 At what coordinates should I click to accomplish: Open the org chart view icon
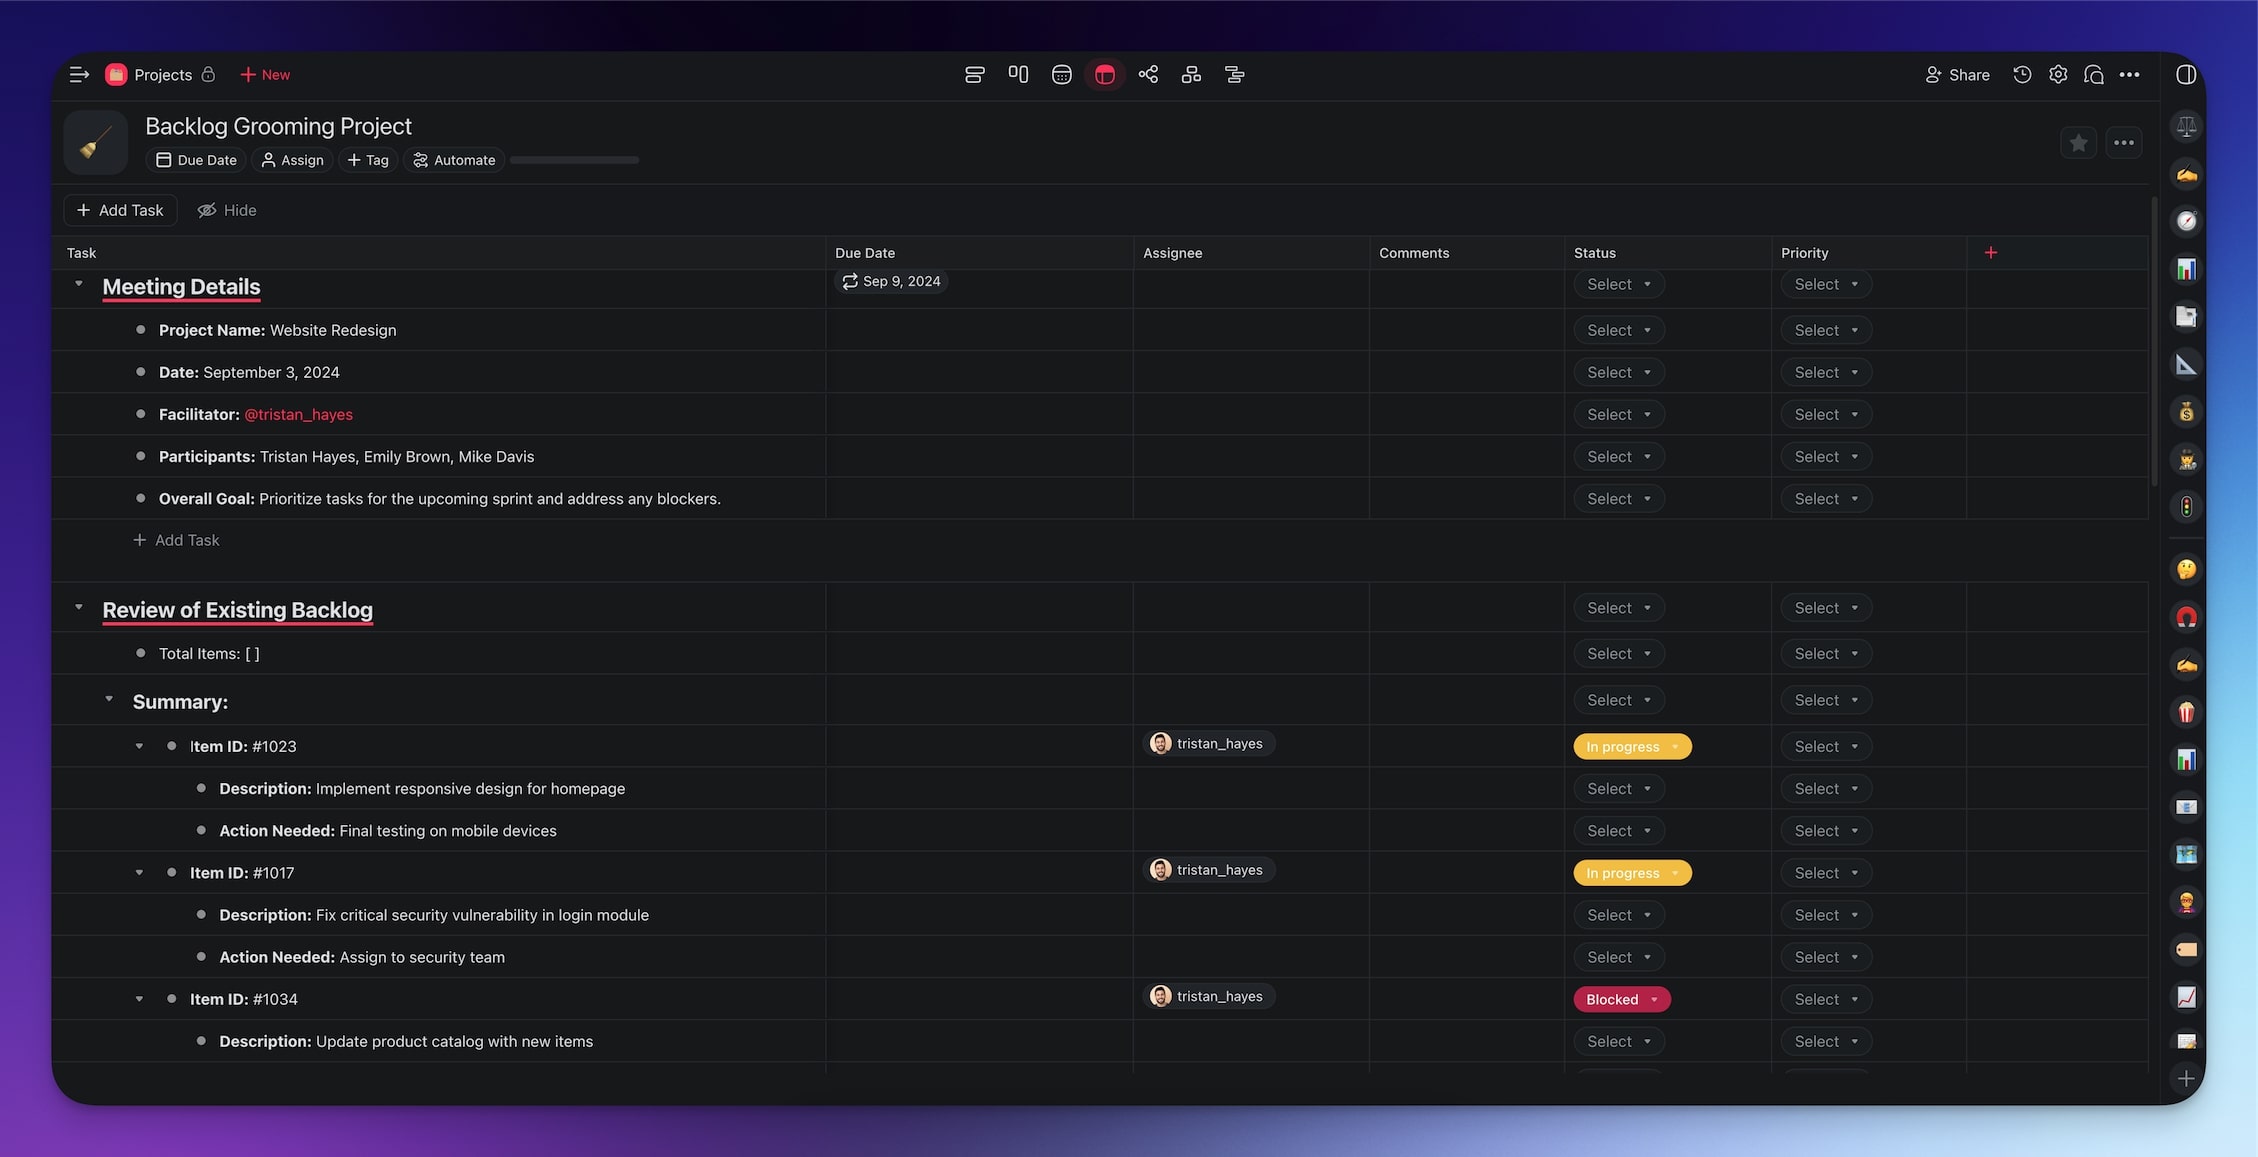click(x=1191, y=75)
